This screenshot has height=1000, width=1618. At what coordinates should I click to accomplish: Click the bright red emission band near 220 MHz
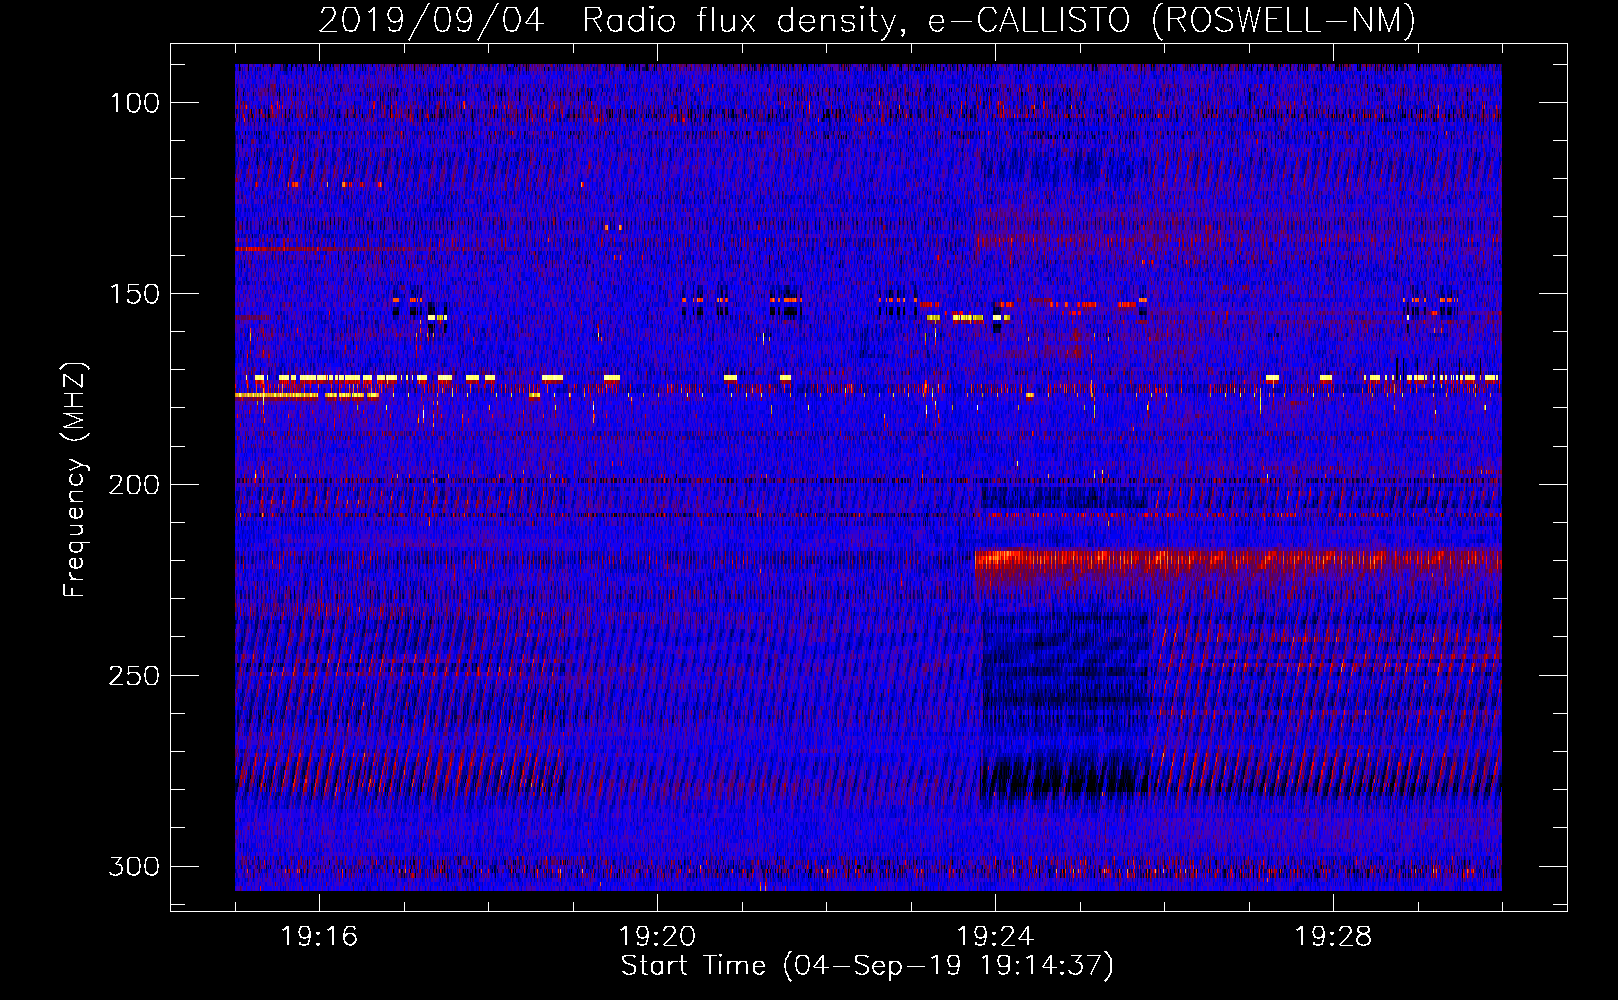tap(1238, 561)
